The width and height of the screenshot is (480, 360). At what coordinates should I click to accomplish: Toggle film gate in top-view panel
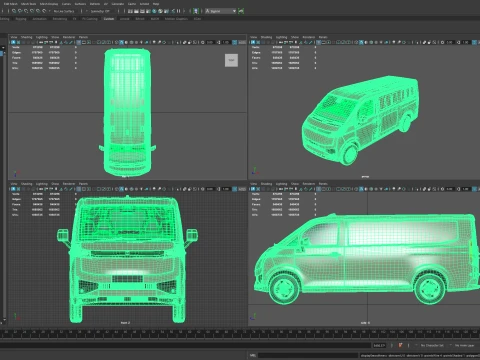[84, 42]
